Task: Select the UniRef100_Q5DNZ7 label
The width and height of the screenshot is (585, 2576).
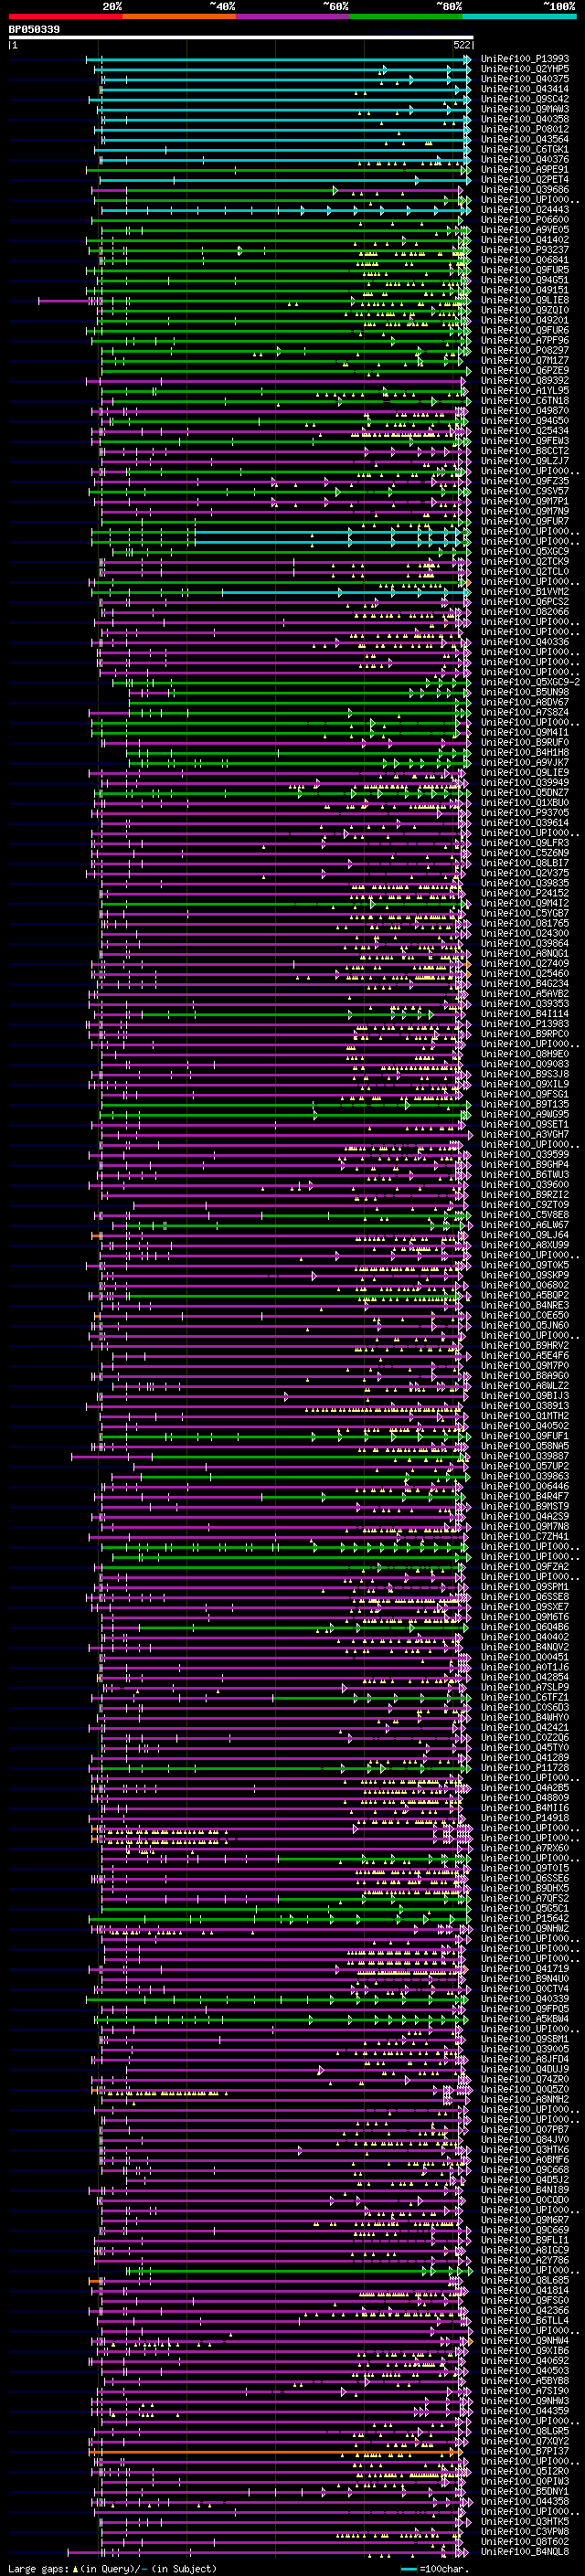Action: pyautogui.click(x=525, y=793)
